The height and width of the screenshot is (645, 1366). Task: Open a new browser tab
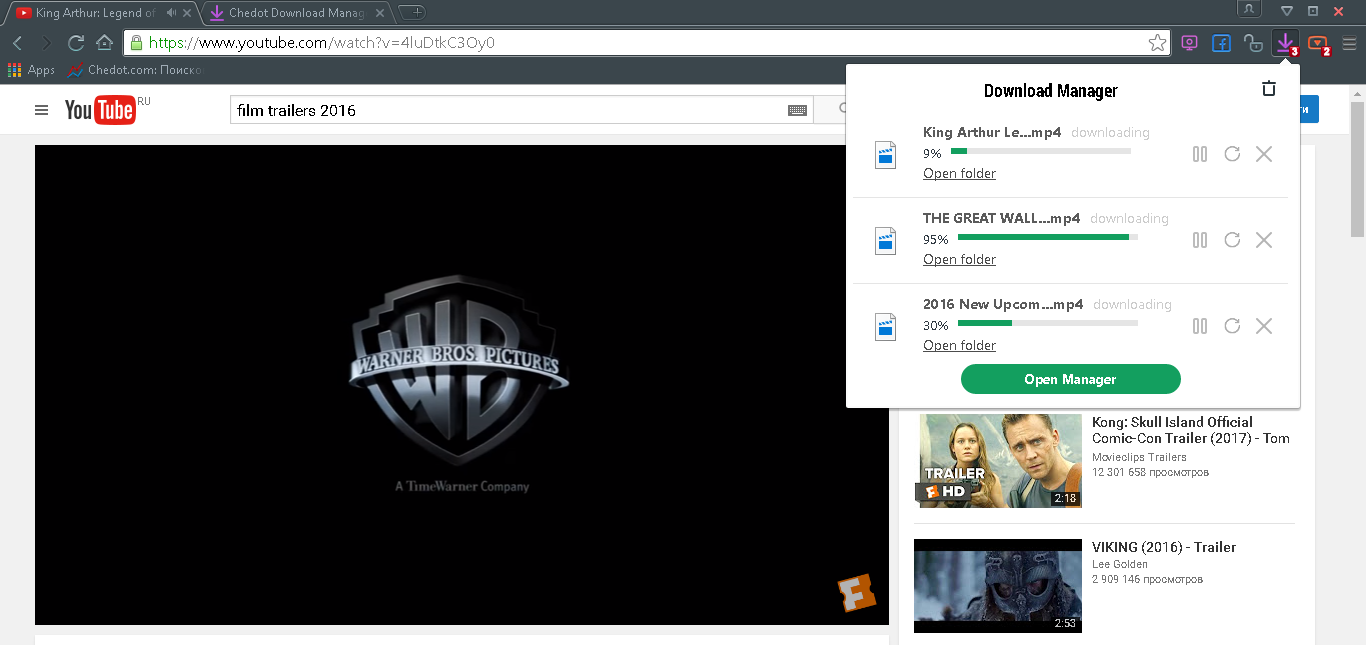[x=411, y=12]
